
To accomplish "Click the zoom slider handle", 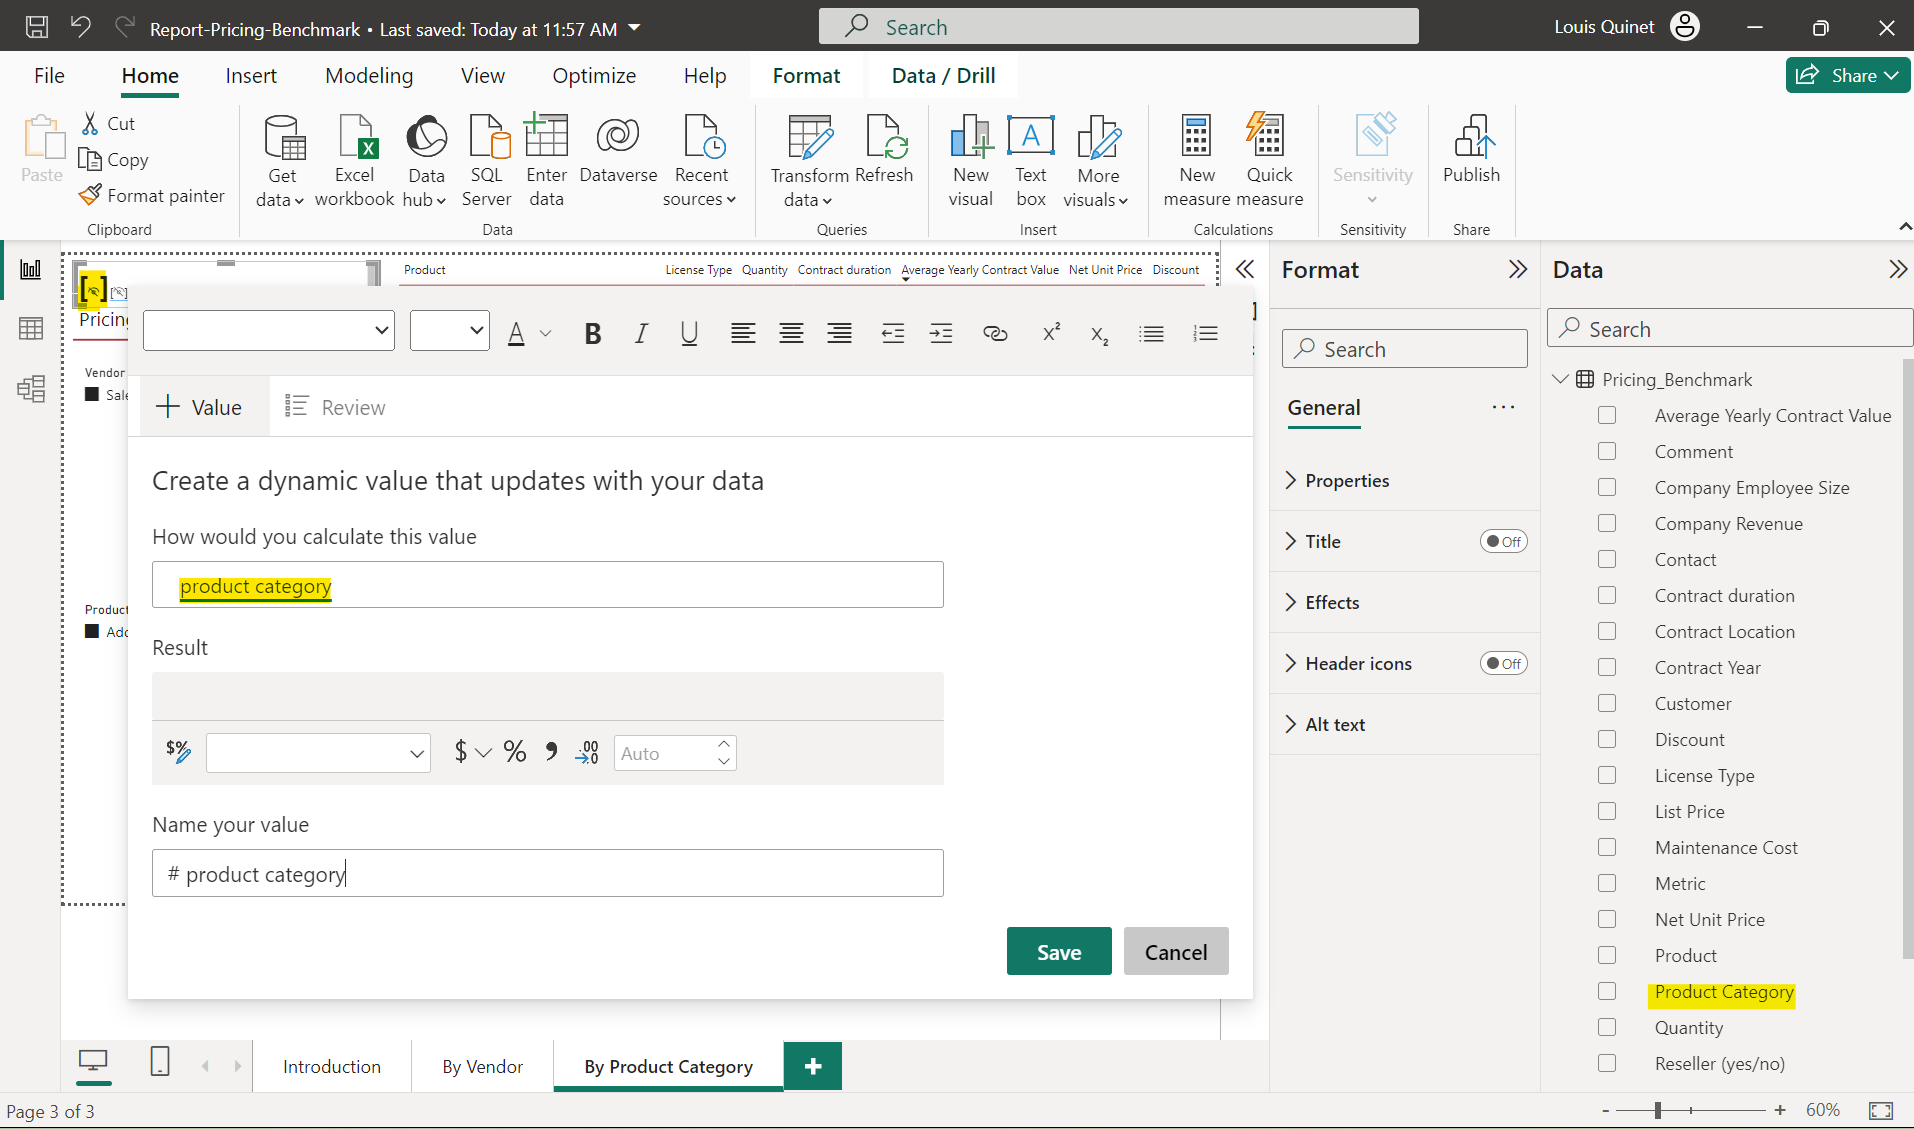I will pos(1658,1110).
